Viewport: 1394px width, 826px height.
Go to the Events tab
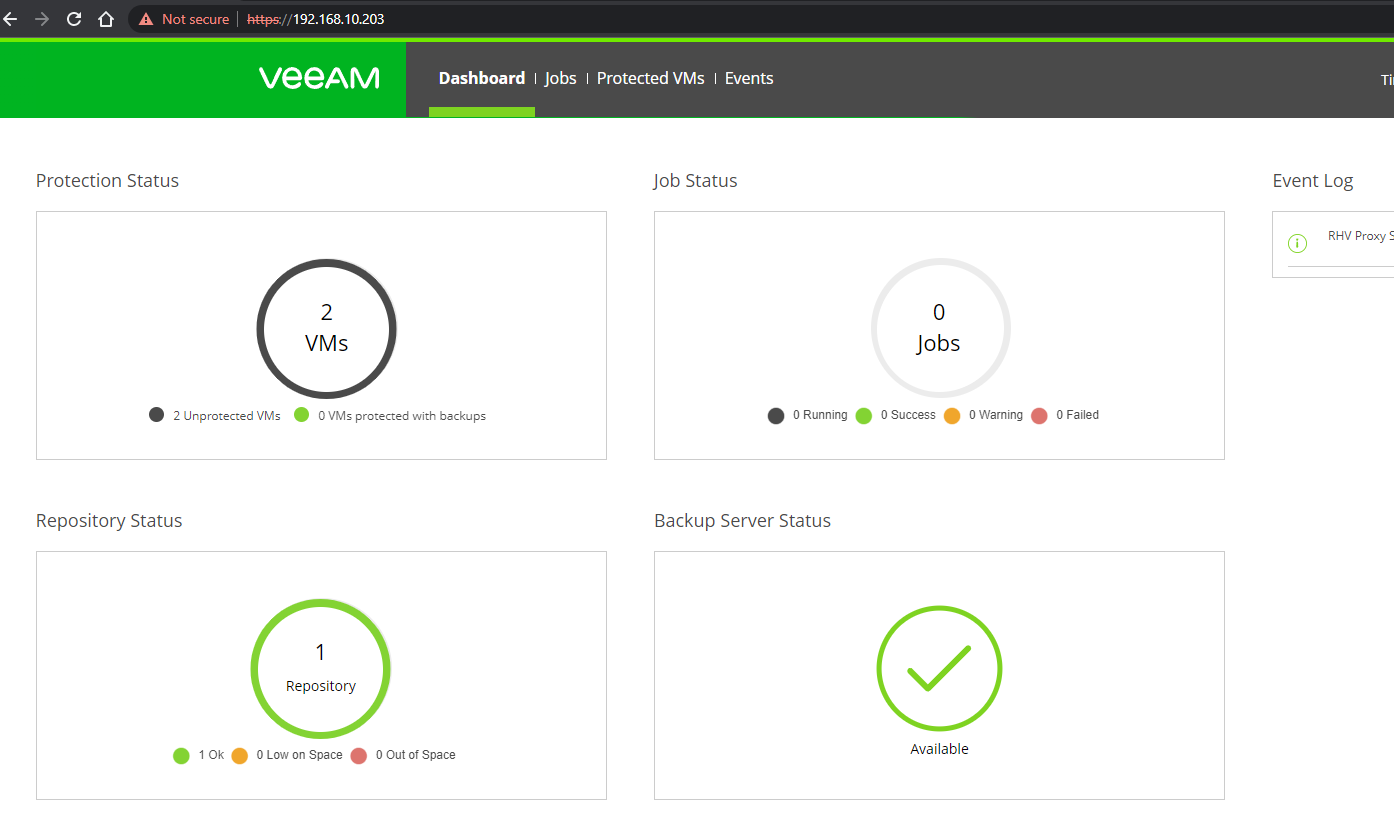point(749,78)
